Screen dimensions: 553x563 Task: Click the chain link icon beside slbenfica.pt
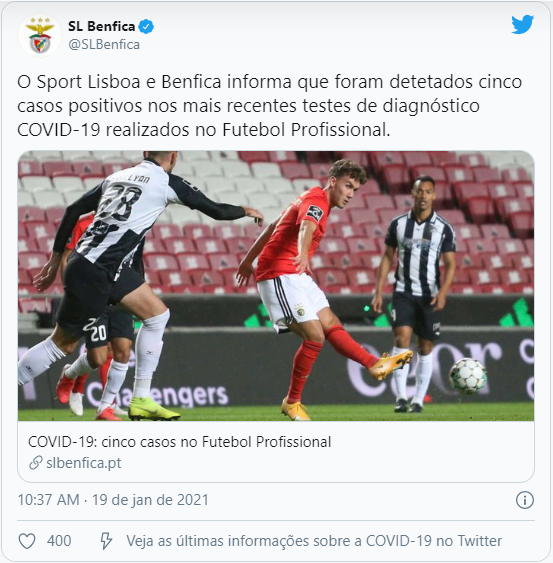point(36,463)
